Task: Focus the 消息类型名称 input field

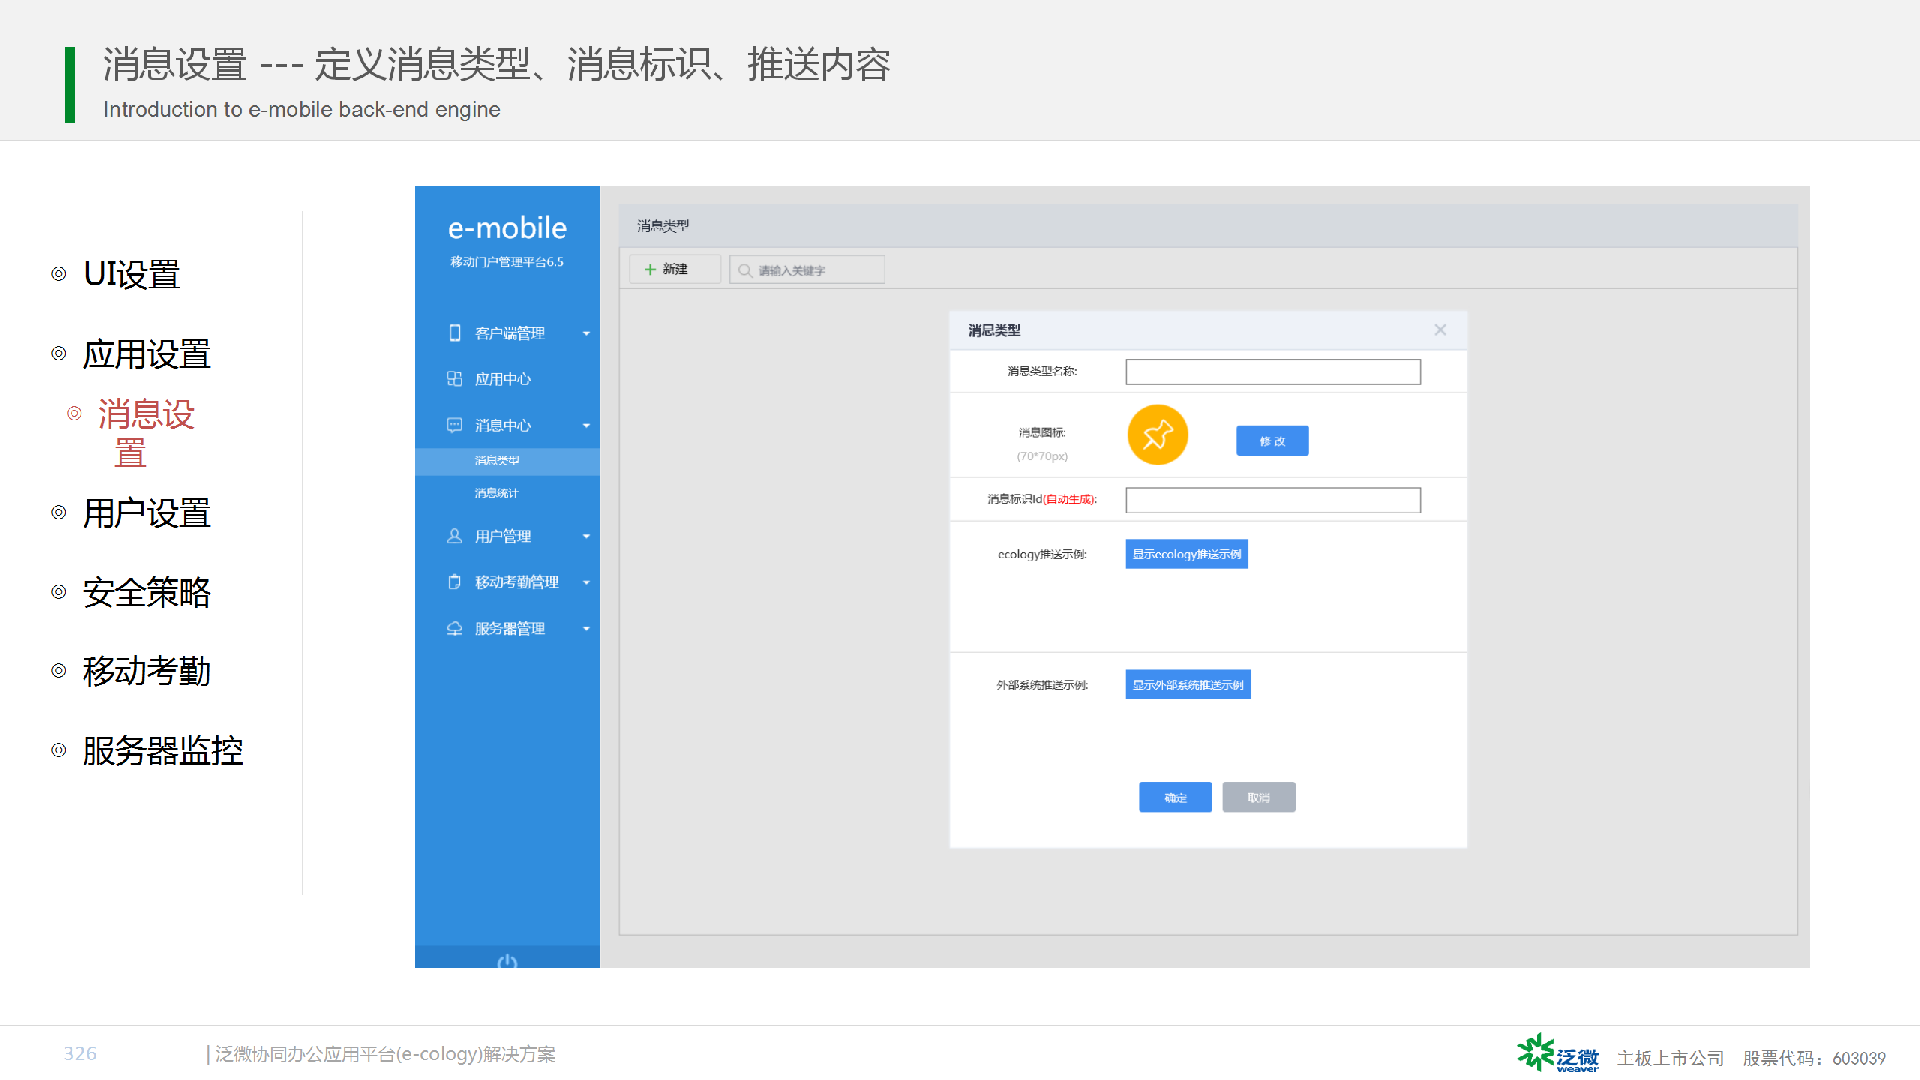Action: pyautogui.click(x=1273, y=372)
